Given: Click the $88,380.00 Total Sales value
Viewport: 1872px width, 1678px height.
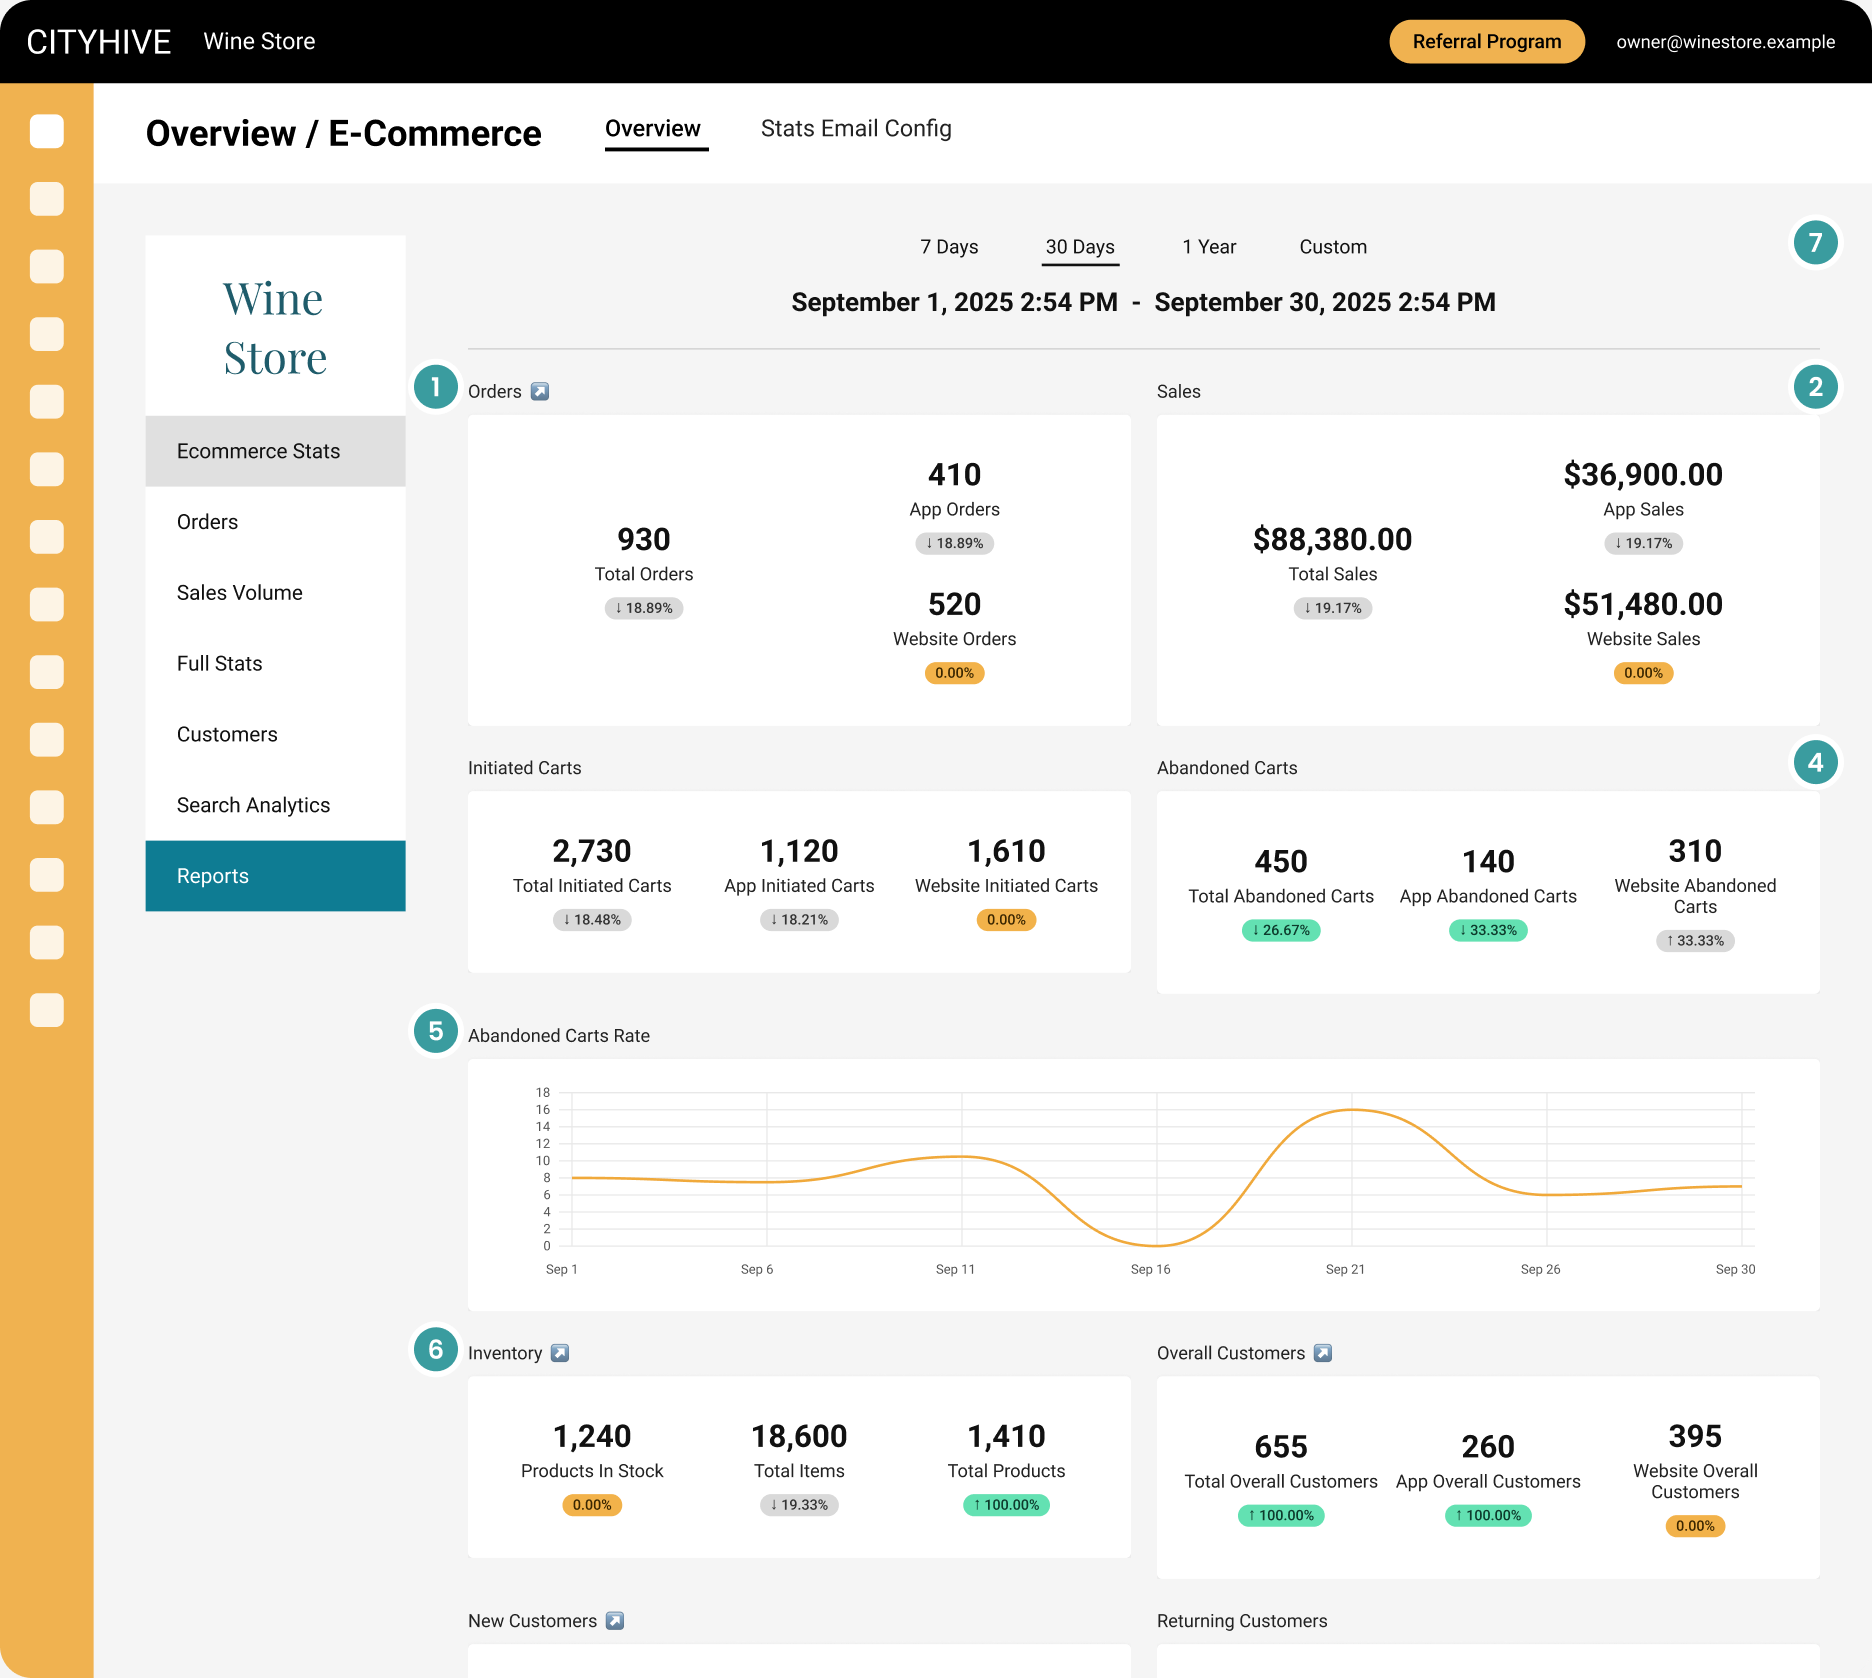Looking at the screenshot, I should point(1333,540).
